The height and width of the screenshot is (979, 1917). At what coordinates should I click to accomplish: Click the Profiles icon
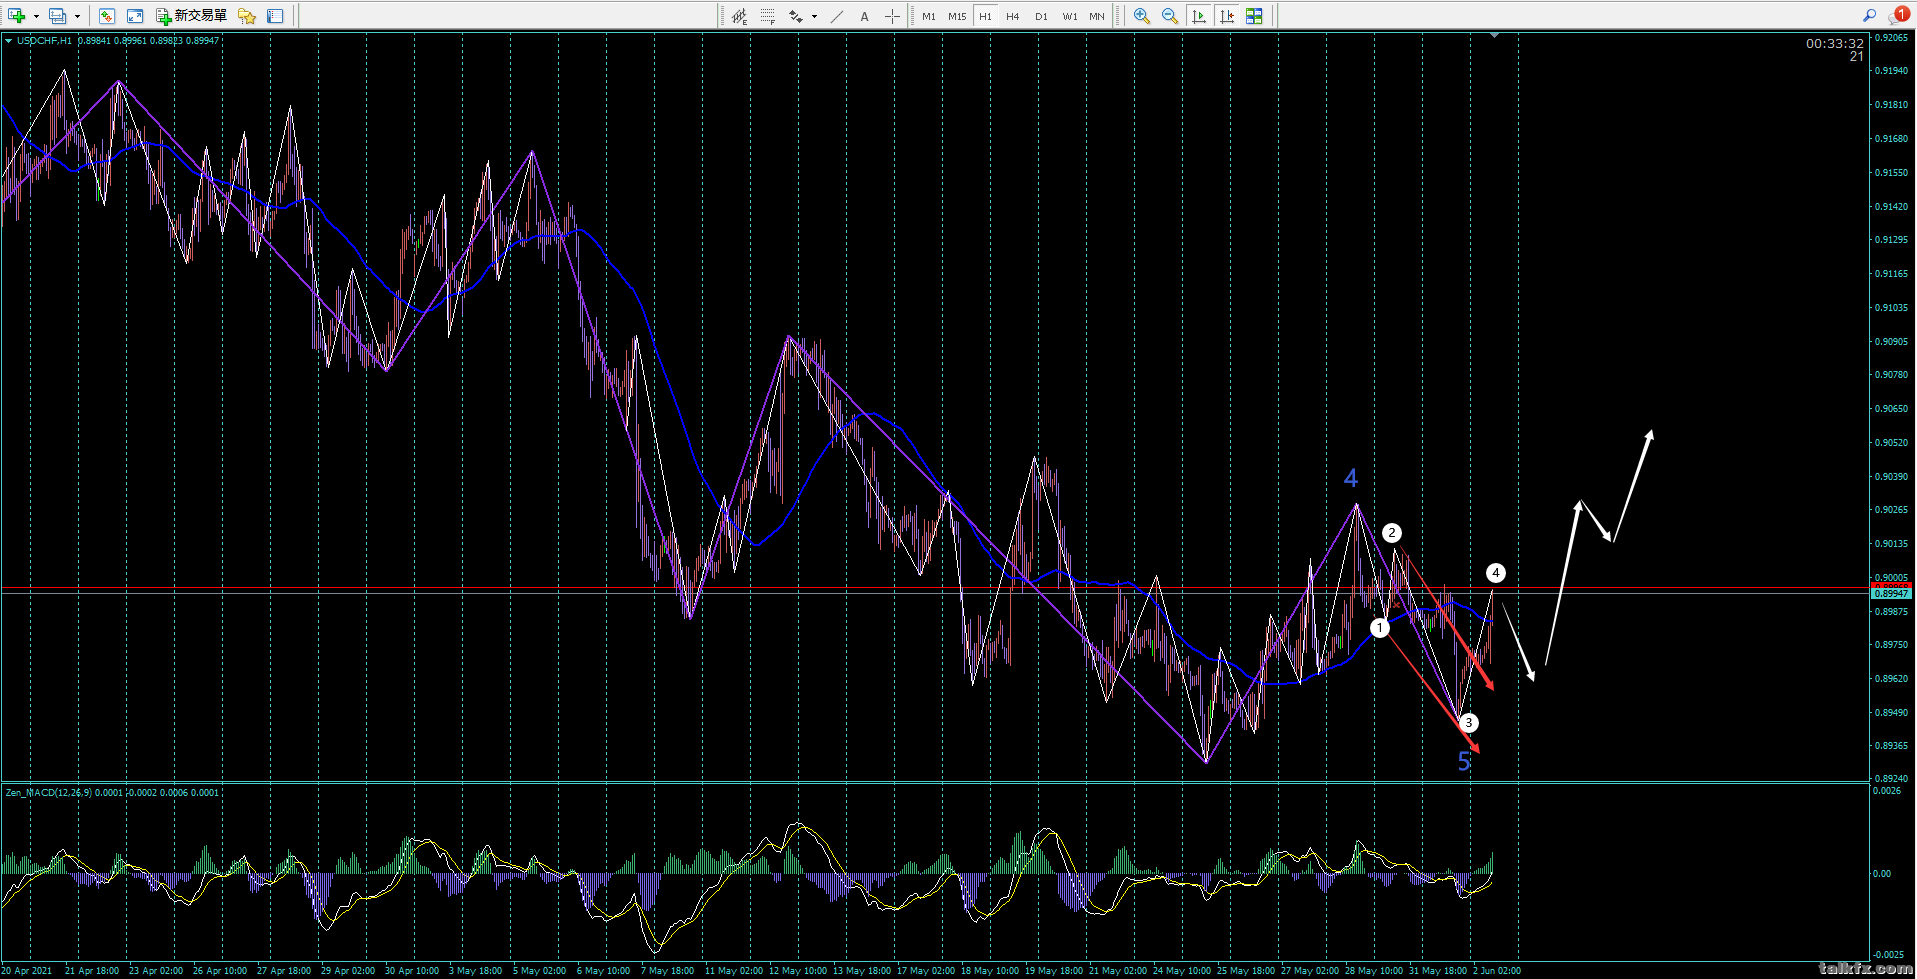click(58, 16)
